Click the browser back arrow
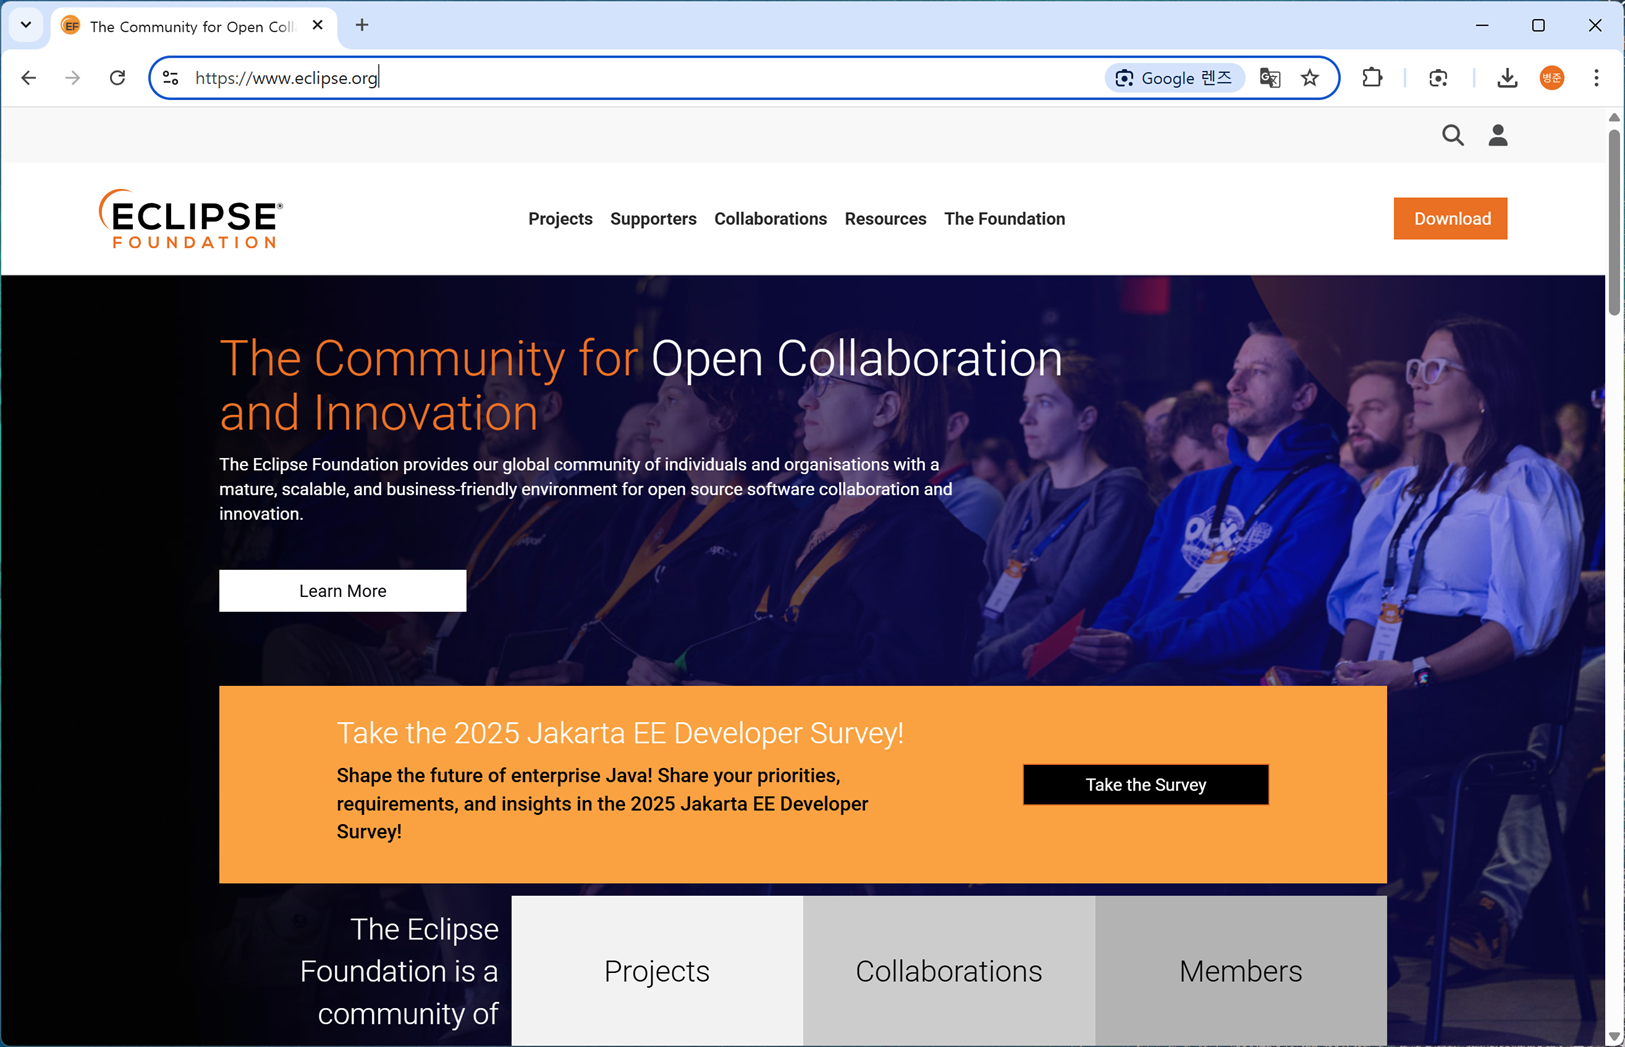 (29, 78)
